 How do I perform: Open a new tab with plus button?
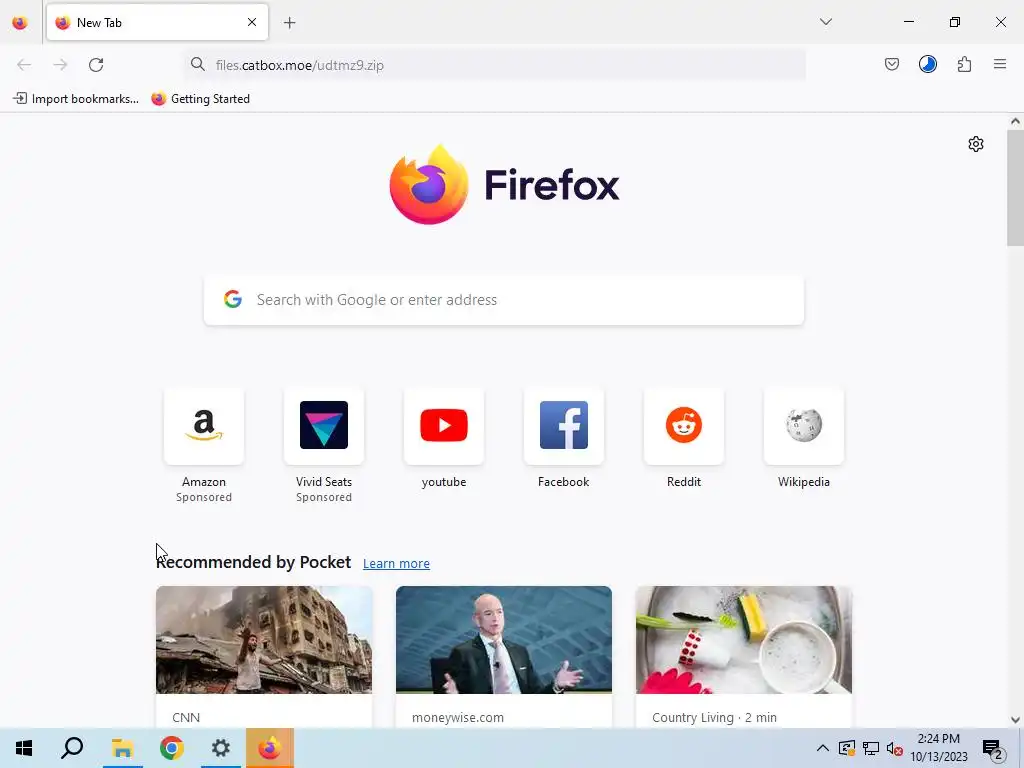(x=290, y=23)
